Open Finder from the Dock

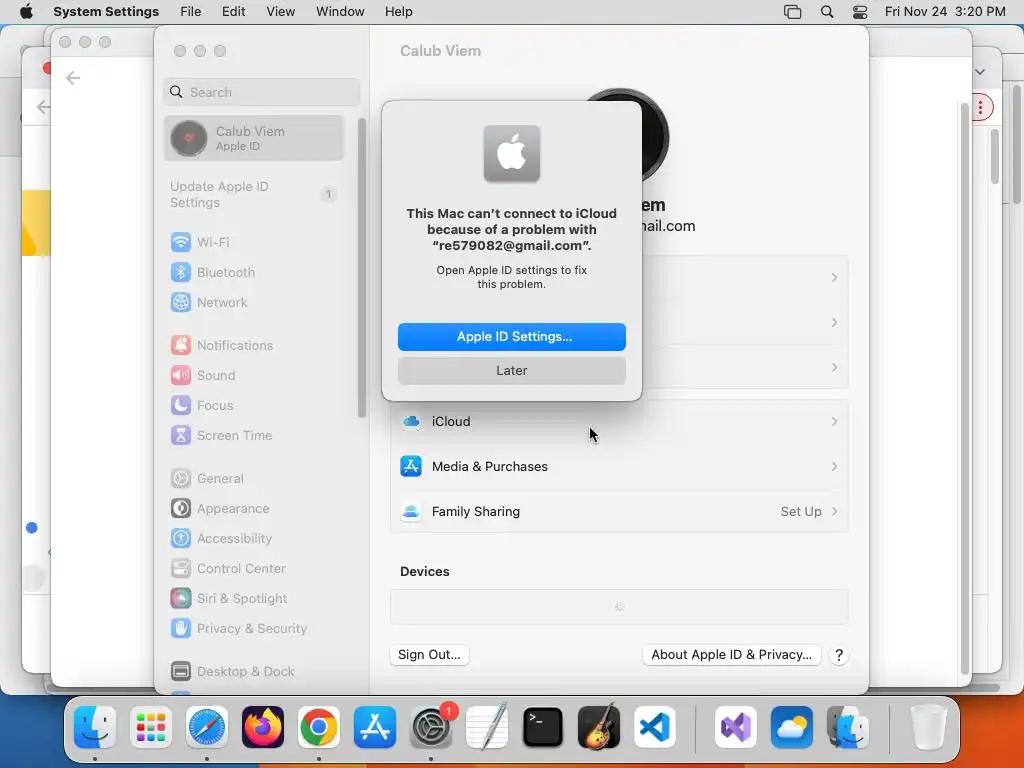95,727
